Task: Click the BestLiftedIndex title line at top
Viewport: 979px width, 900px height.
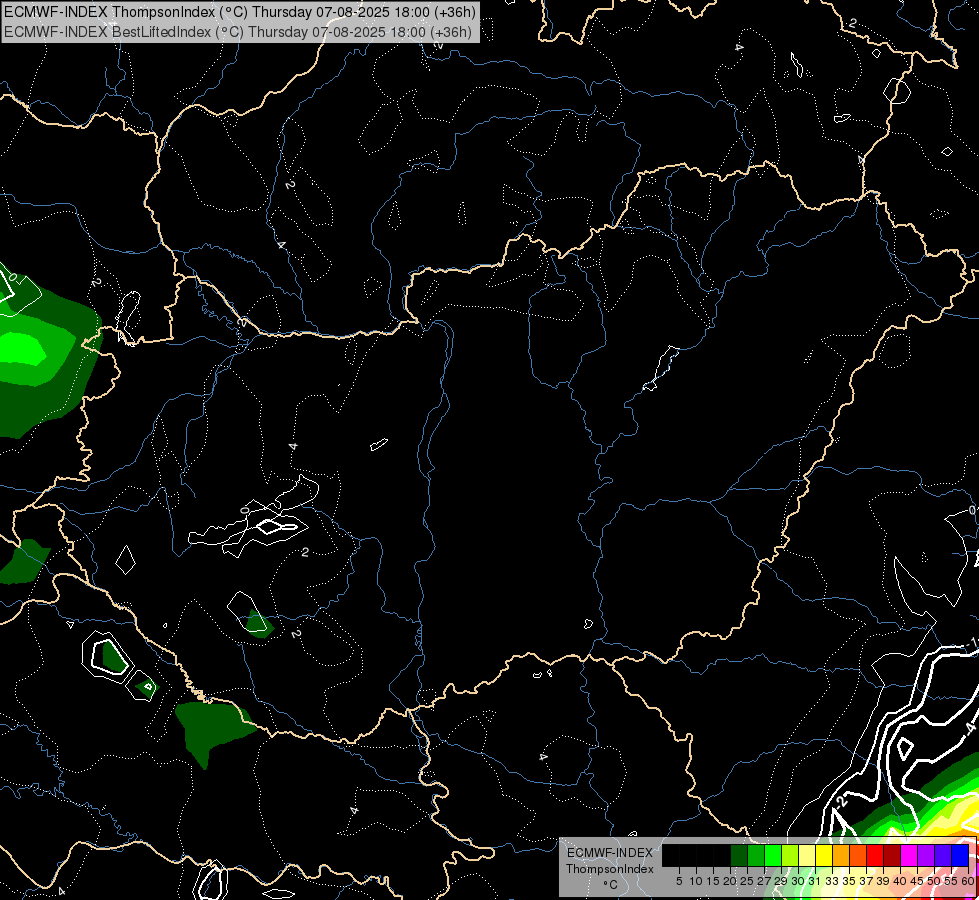Action: click(x=238, y=32)
